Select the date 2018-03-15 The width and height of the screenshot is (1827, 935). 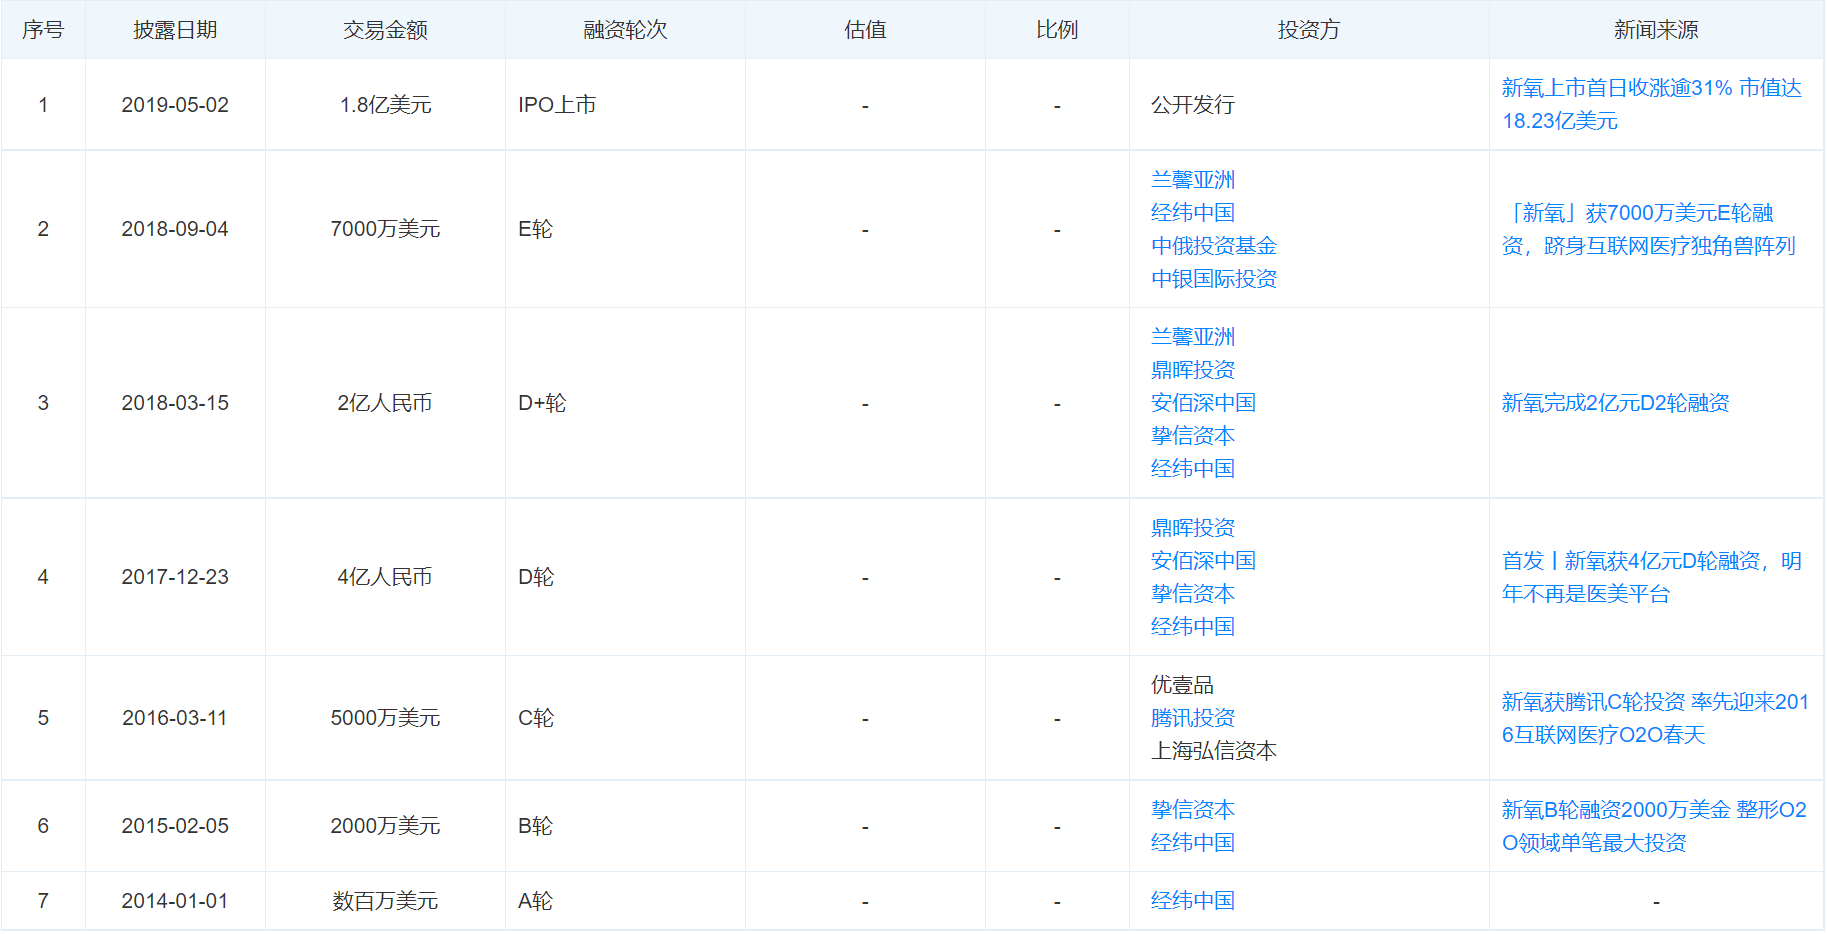pyautogui.click(x=175, y=403)
